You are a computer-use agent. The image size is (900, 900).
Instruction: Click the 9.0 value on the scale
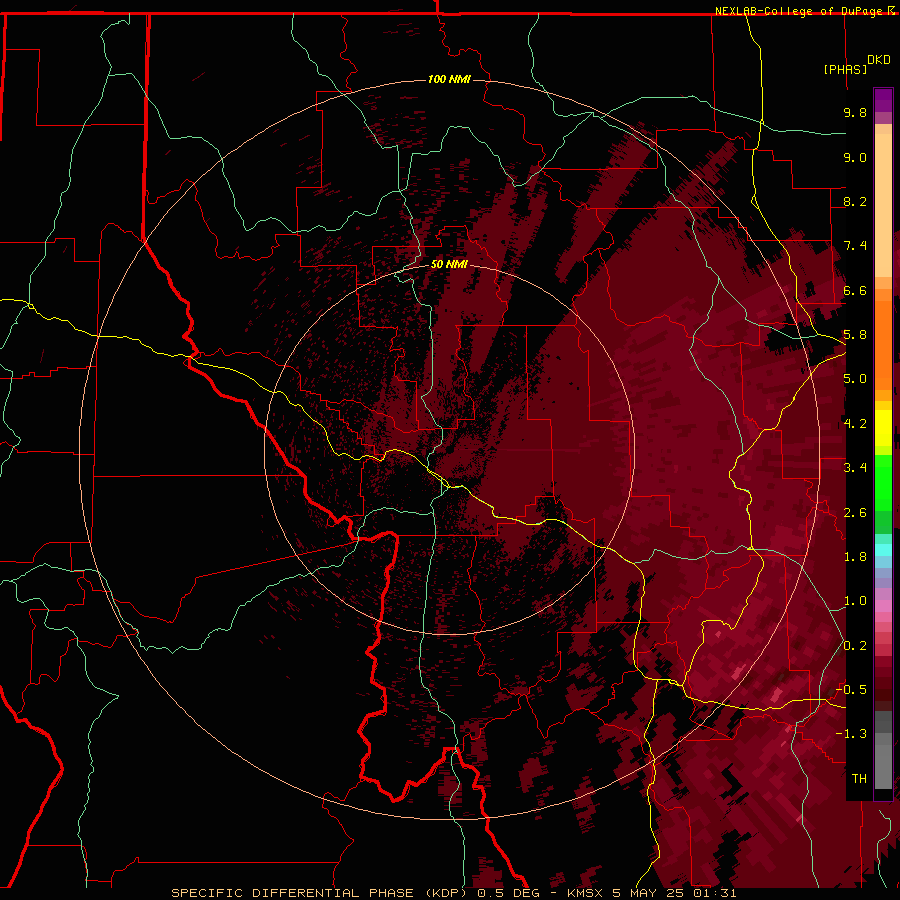coord(855,157)
